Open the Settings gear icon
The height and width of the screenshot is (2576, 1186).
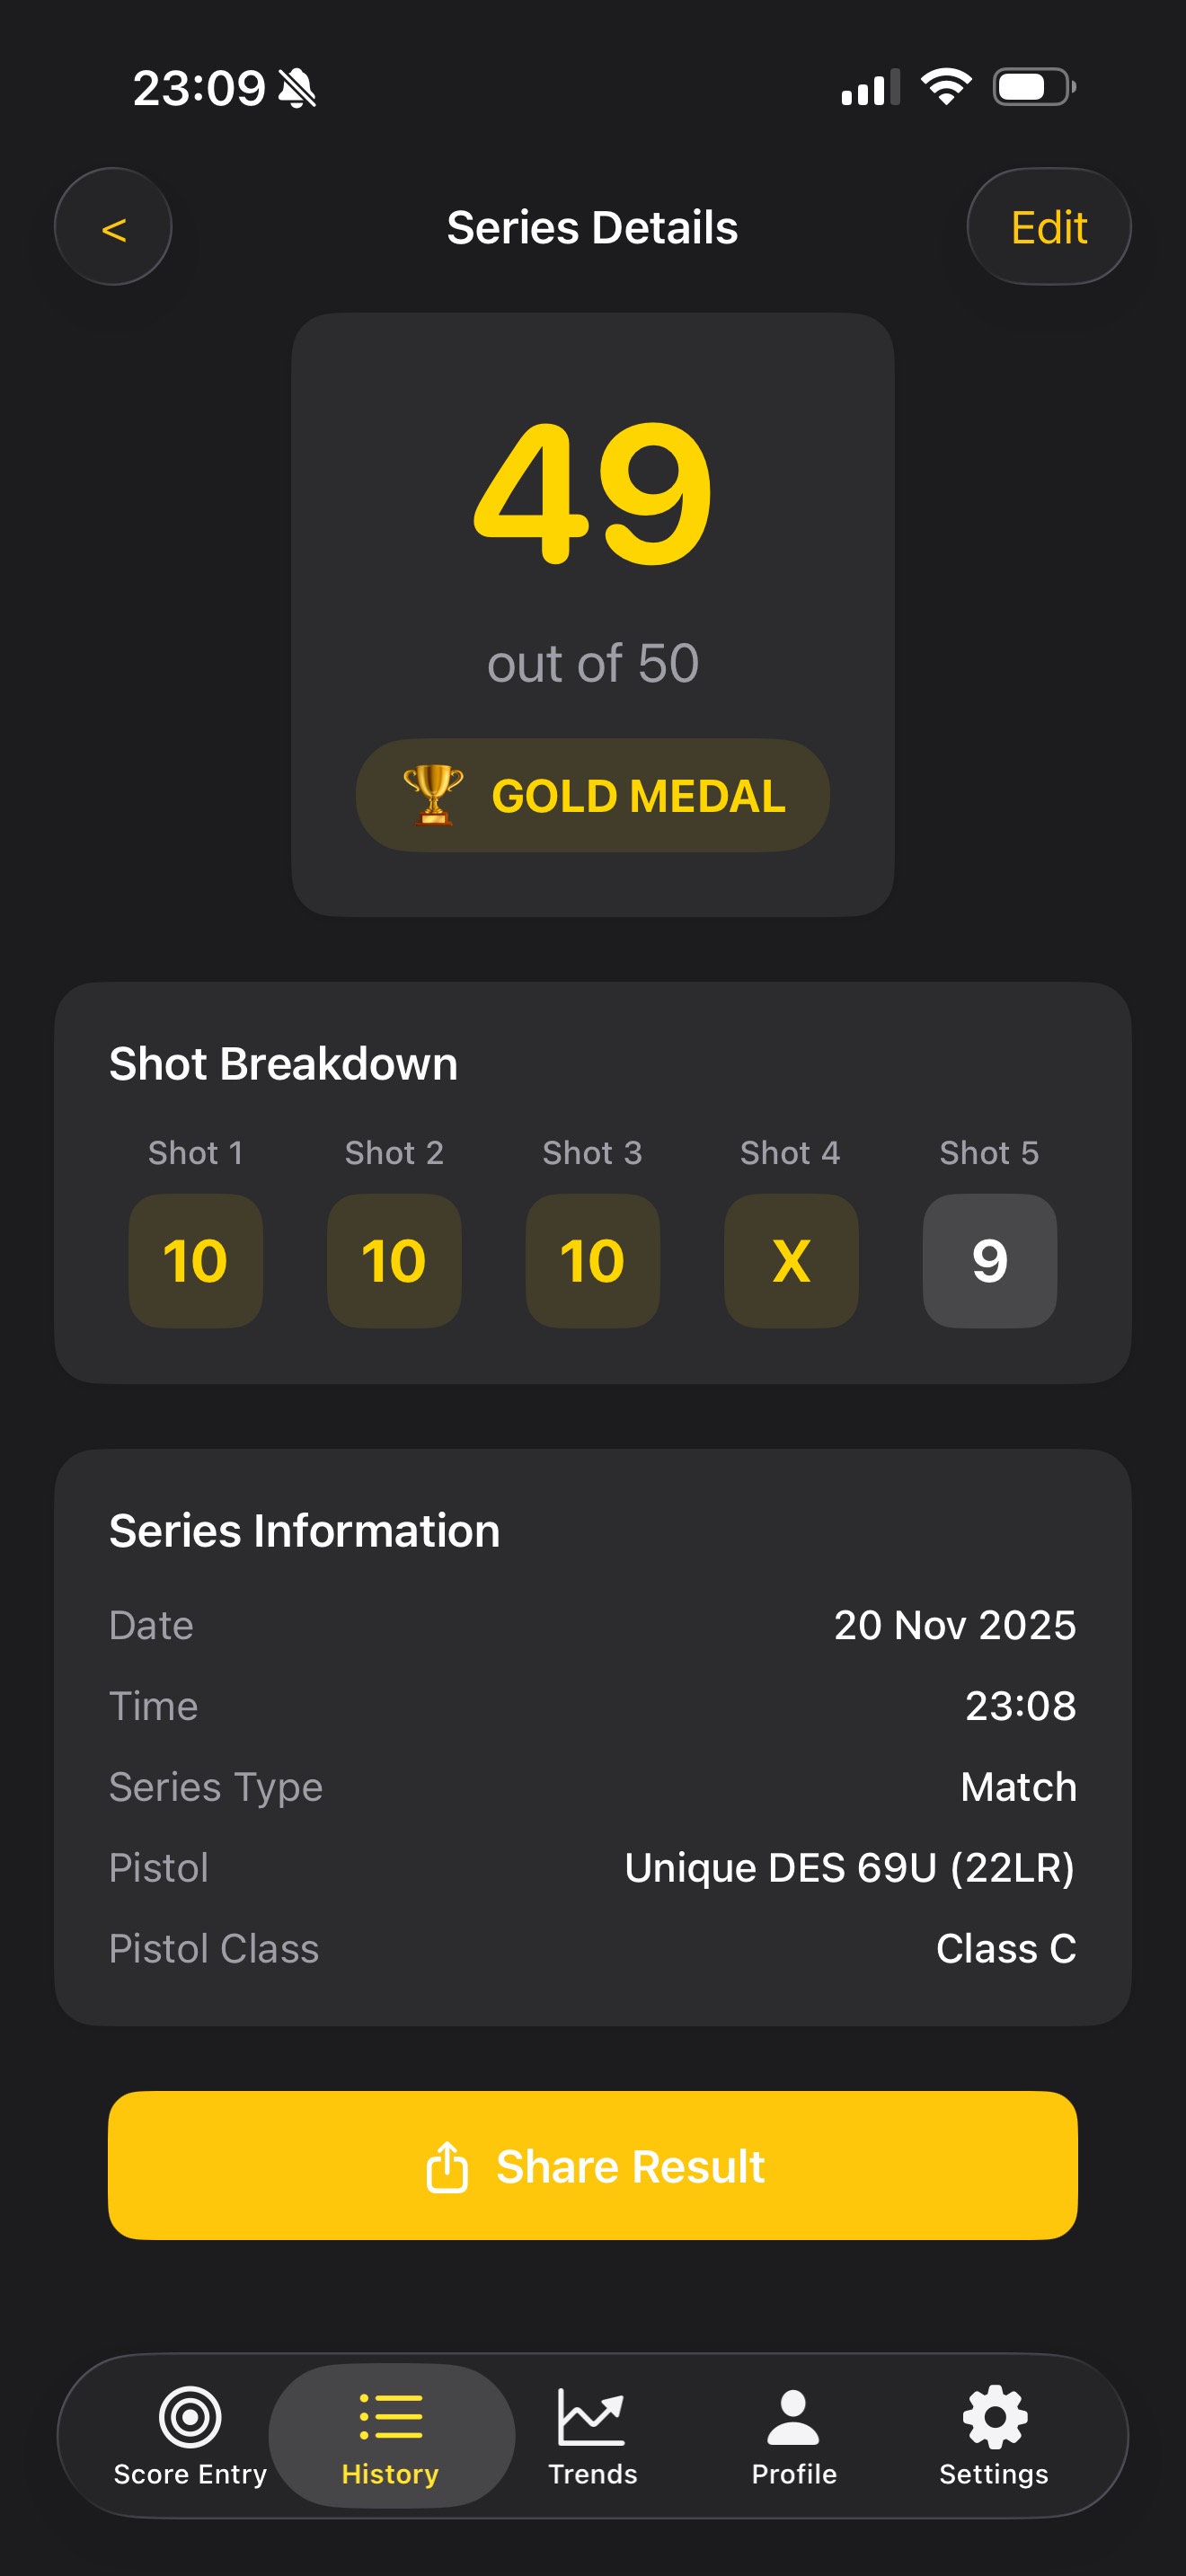(994, 2416)
